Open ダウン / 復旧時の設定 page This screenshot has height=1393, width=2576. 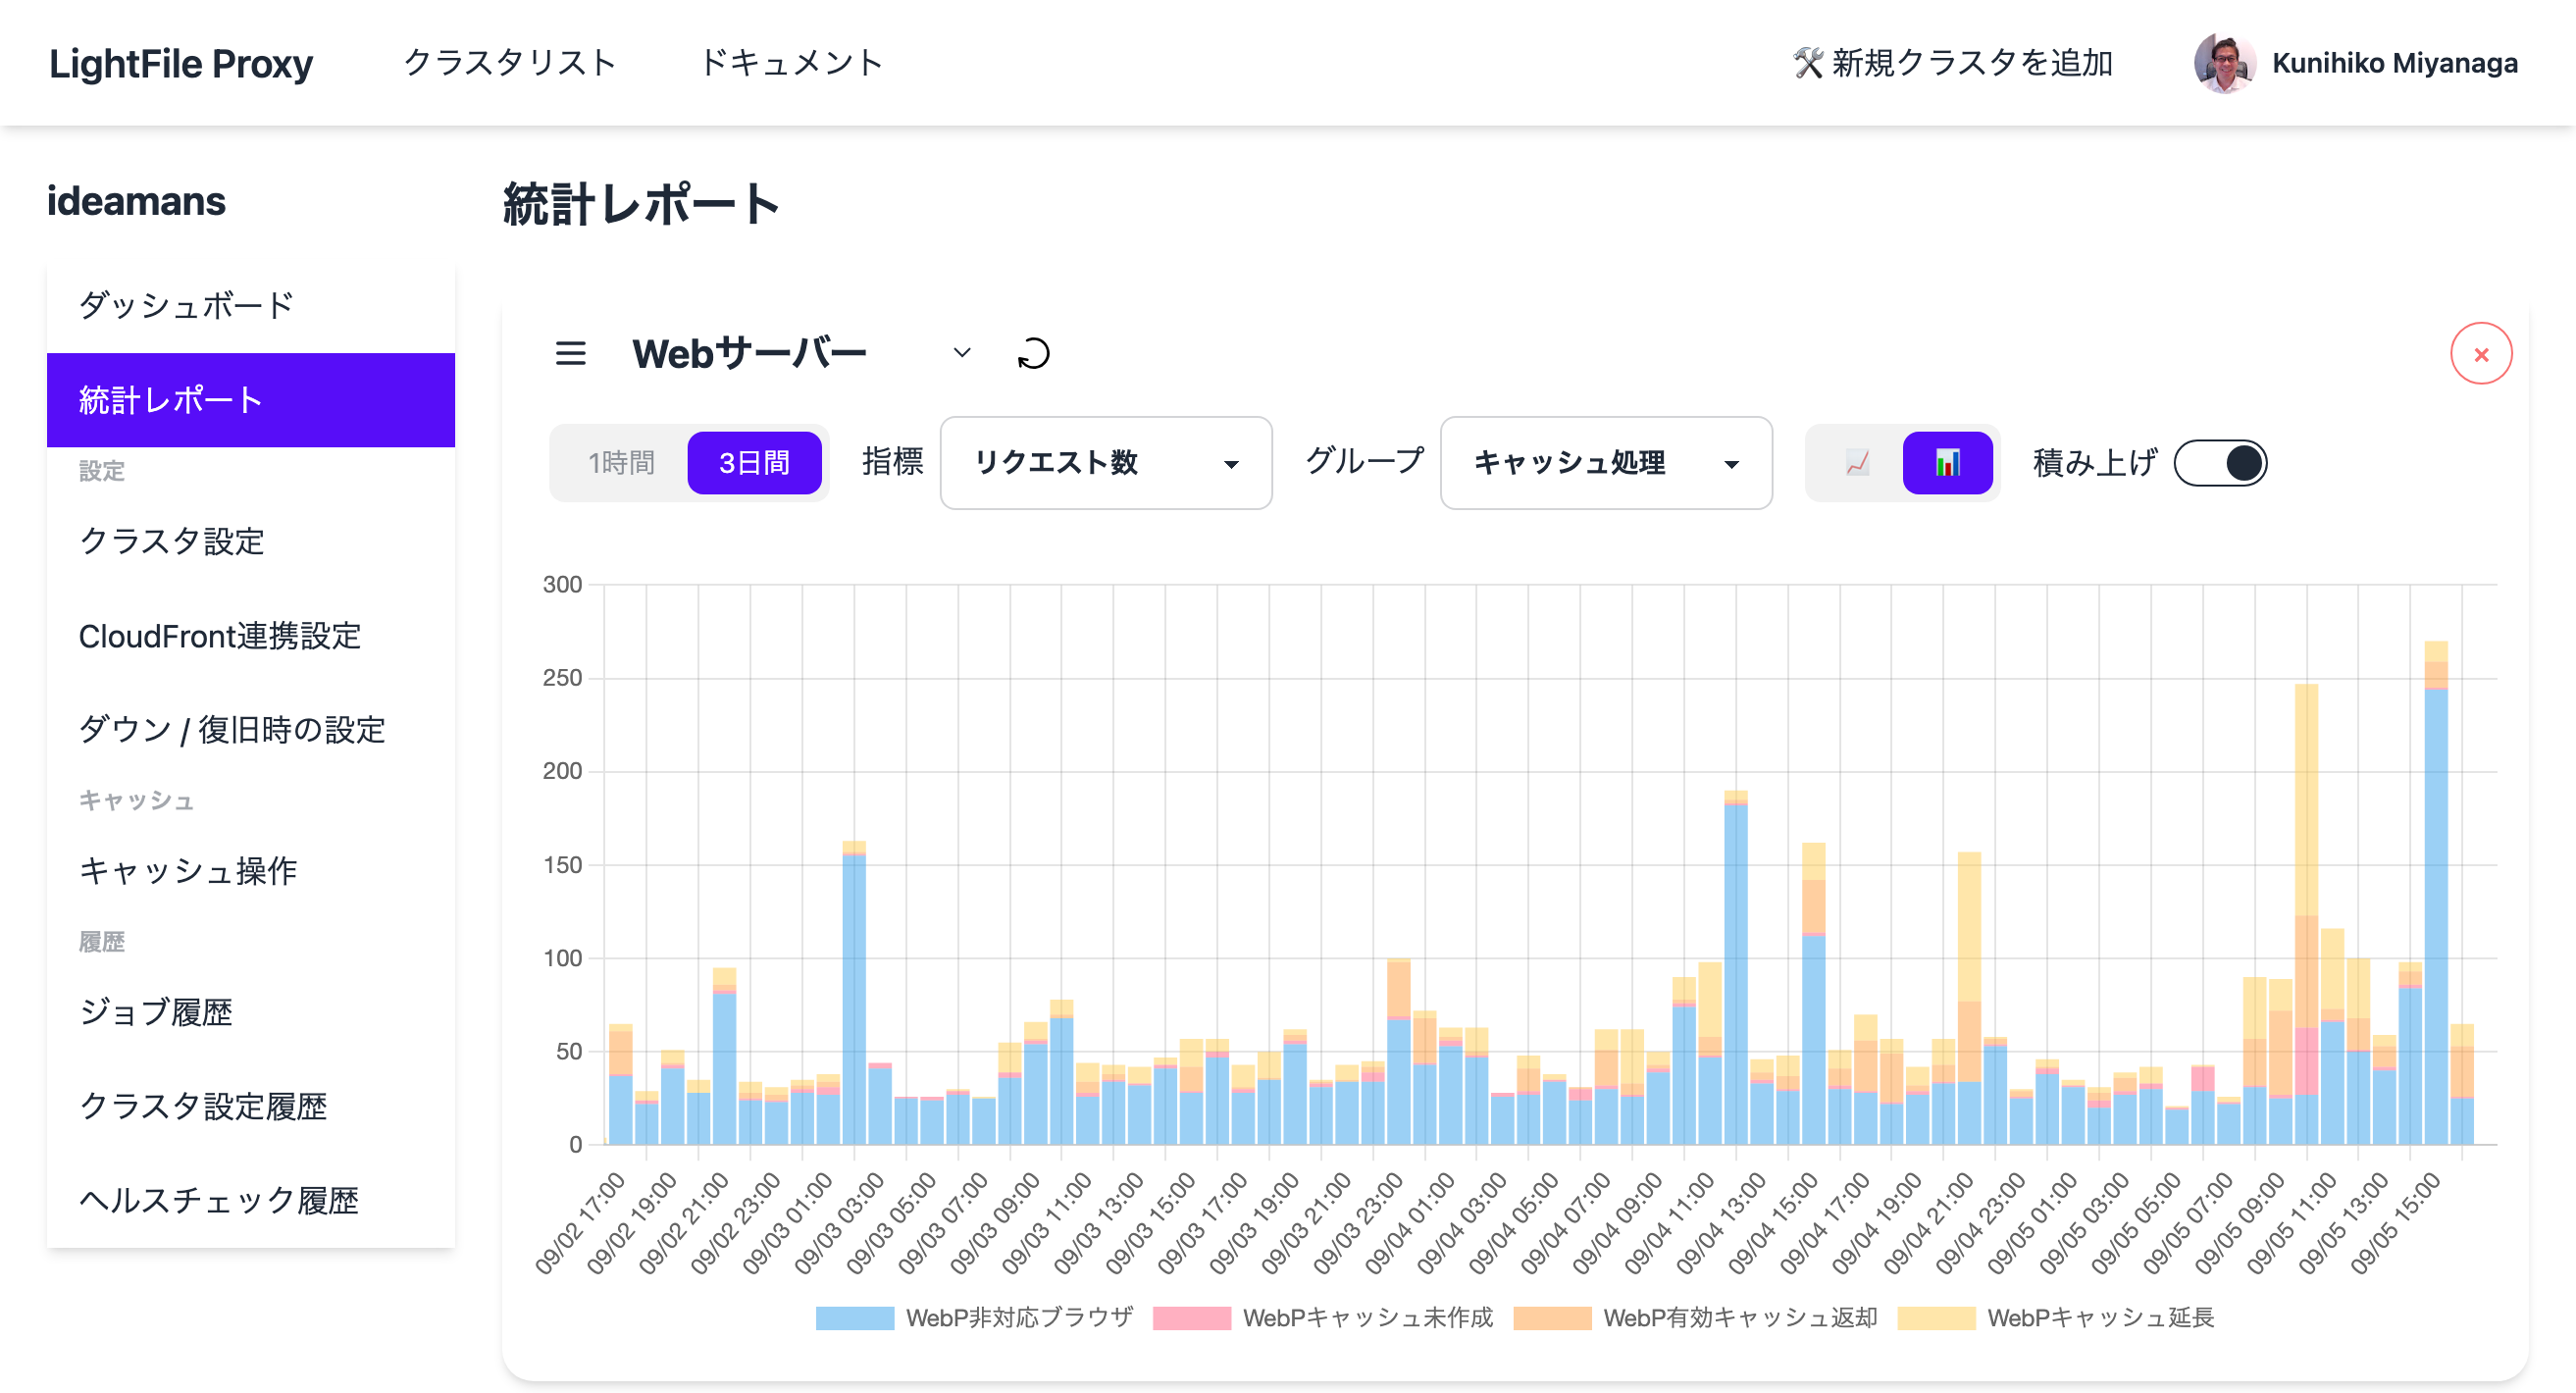[x=250, y=729]
